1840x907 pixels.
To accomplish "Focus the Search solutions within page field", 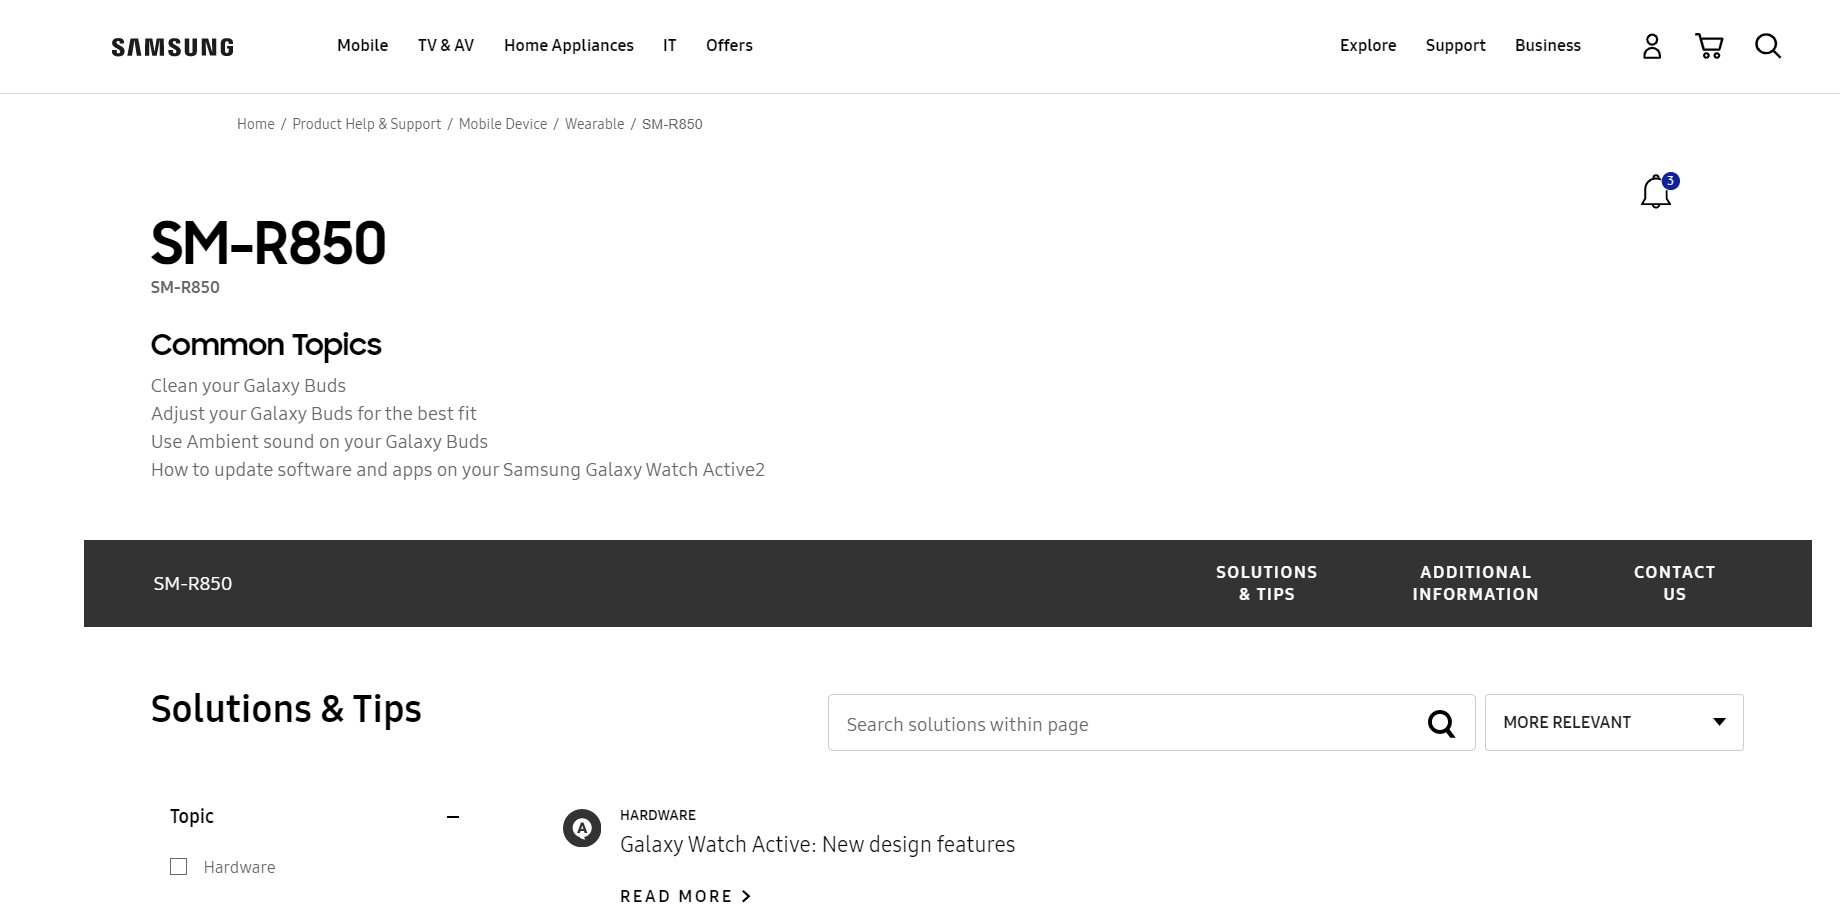I will coord(1125,723).
